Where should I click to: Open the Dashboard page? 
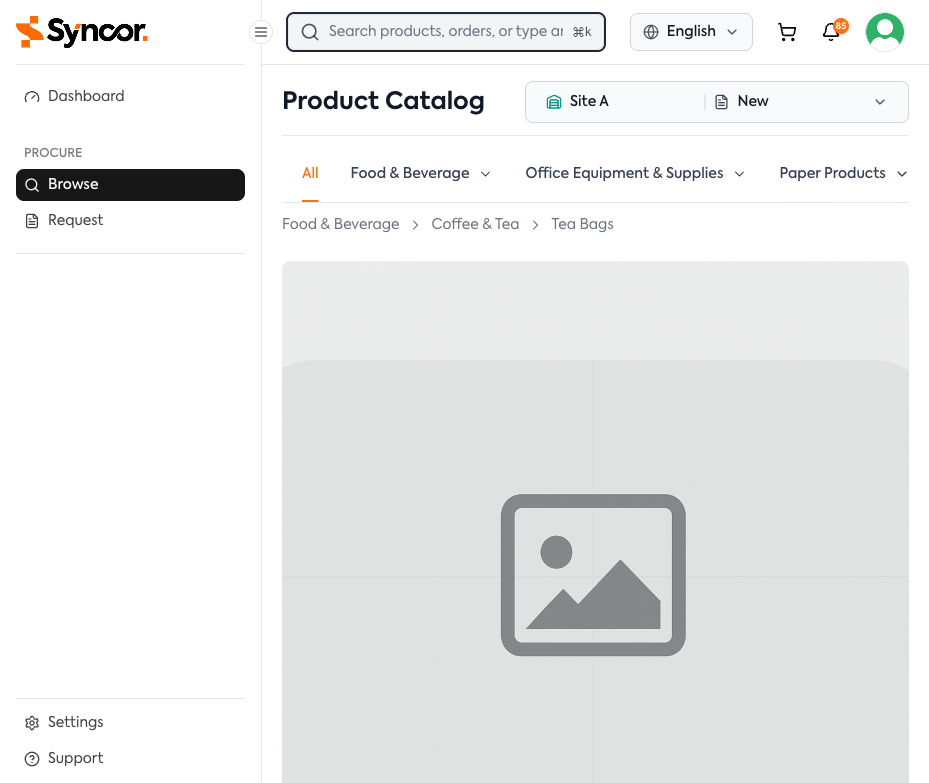click(x=85, y=96)
